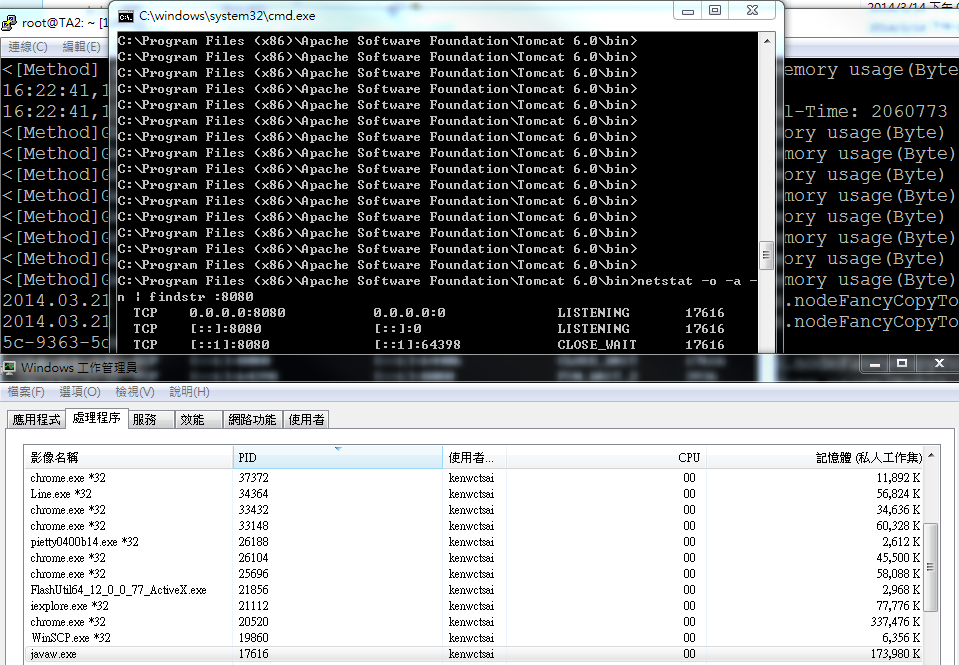Open the 檢視(V) menu in Task Manager
The image size is (959, 665).
pyautogui.click(x=135, y=392)
